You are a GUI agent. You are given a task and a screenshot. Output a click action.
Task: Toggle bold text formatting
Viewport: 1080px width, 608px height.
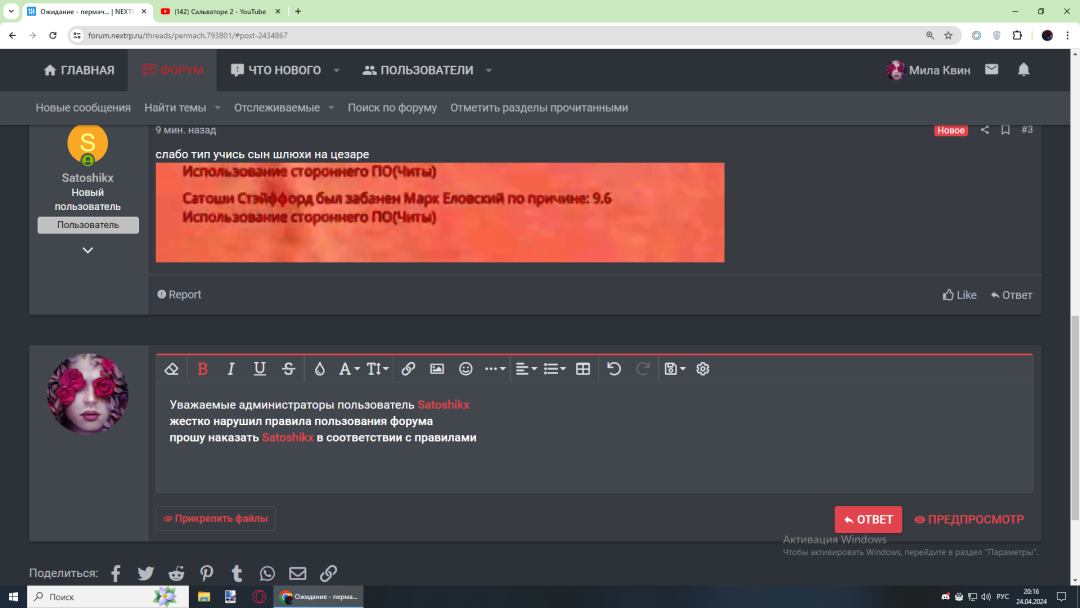click(x=202, y=369)
